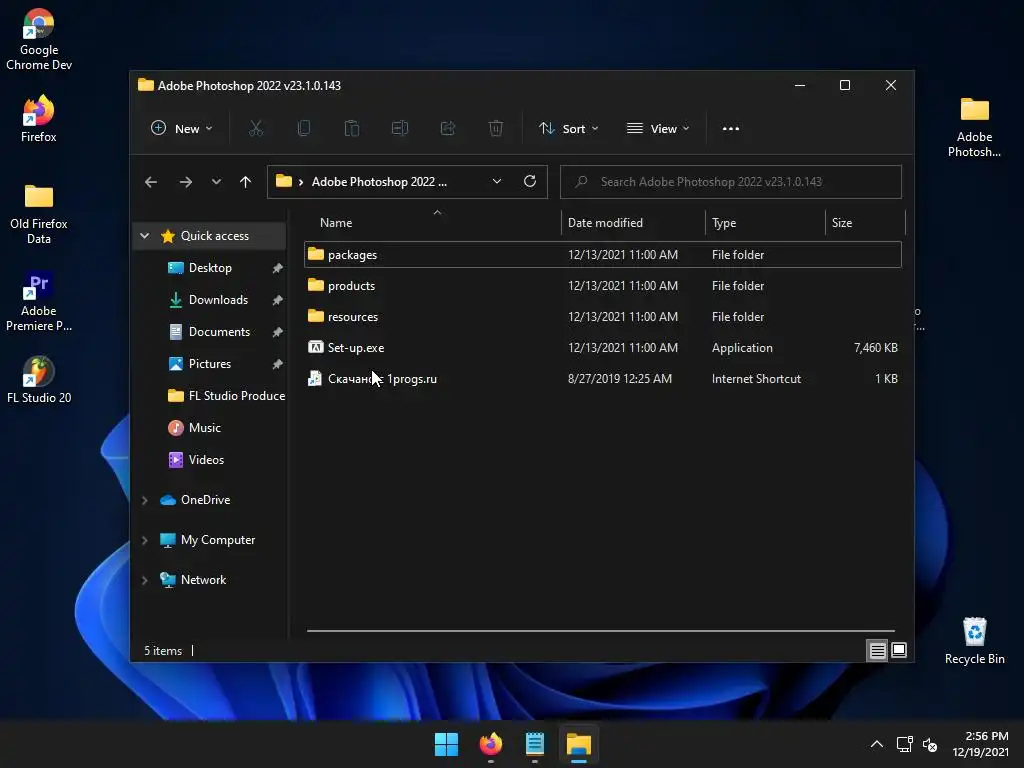Open recent locations chevron near navigation arrows
1024x768 pixels.
pyautogui.click(x=216, y=182)
